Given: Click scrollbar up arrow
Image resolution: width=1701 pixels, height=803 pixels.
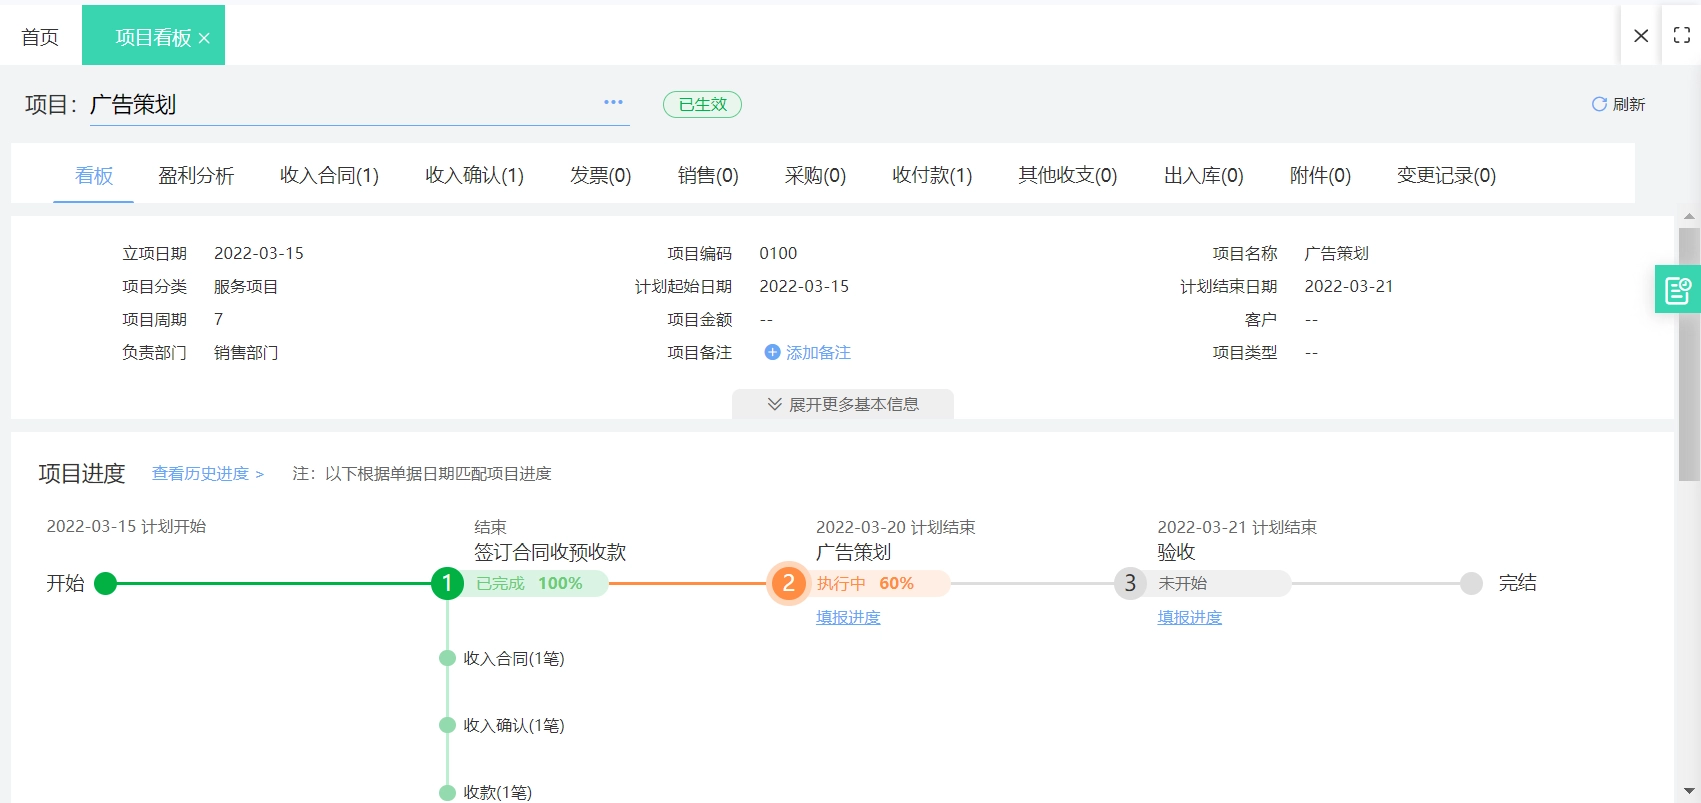Looking at the screenshot, I should (1689, 217).
